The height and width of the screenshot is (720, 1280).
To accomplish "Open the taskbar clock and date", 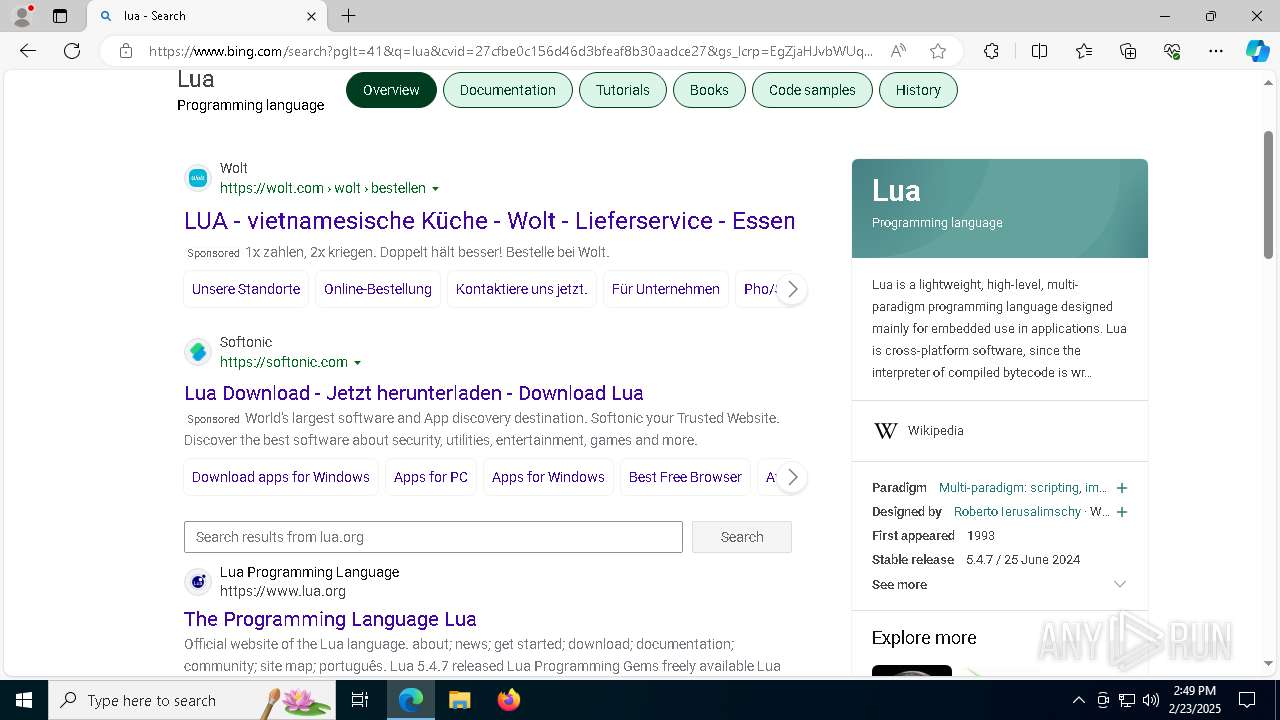I will [1195, 700].
